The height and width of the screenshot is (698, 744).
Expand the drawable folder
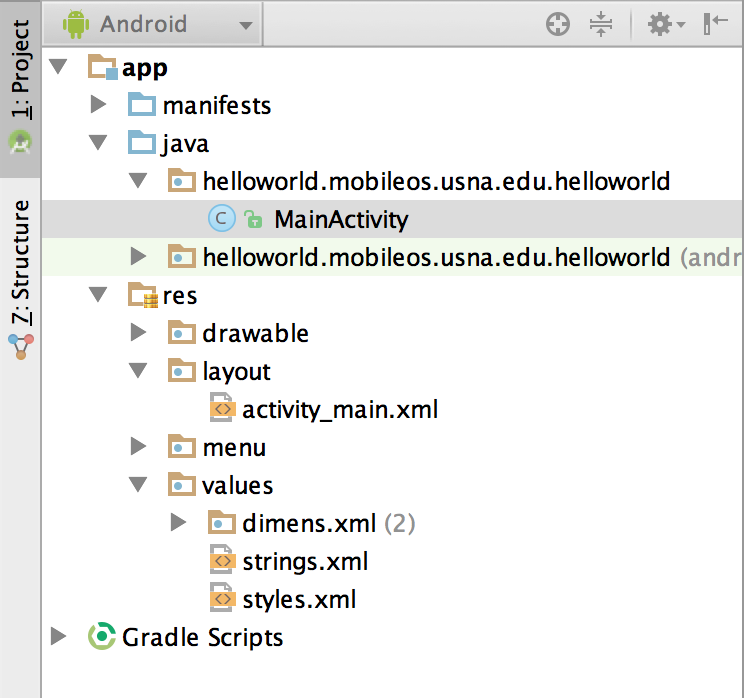tap(138, 333)
